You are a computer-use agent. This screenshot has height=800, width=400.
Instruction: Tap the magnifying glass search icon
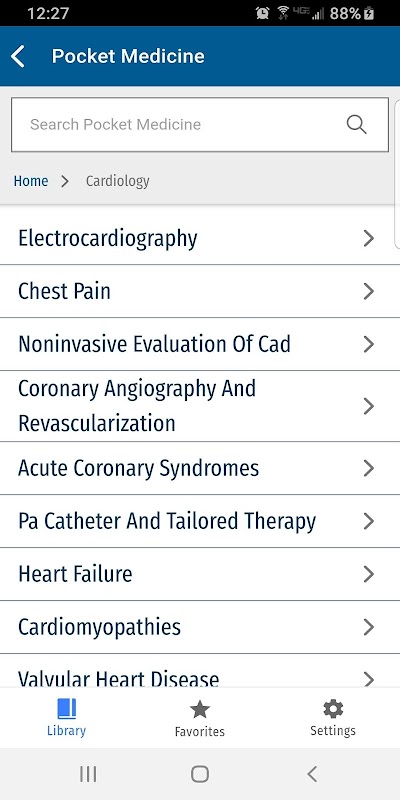(356, 124)
